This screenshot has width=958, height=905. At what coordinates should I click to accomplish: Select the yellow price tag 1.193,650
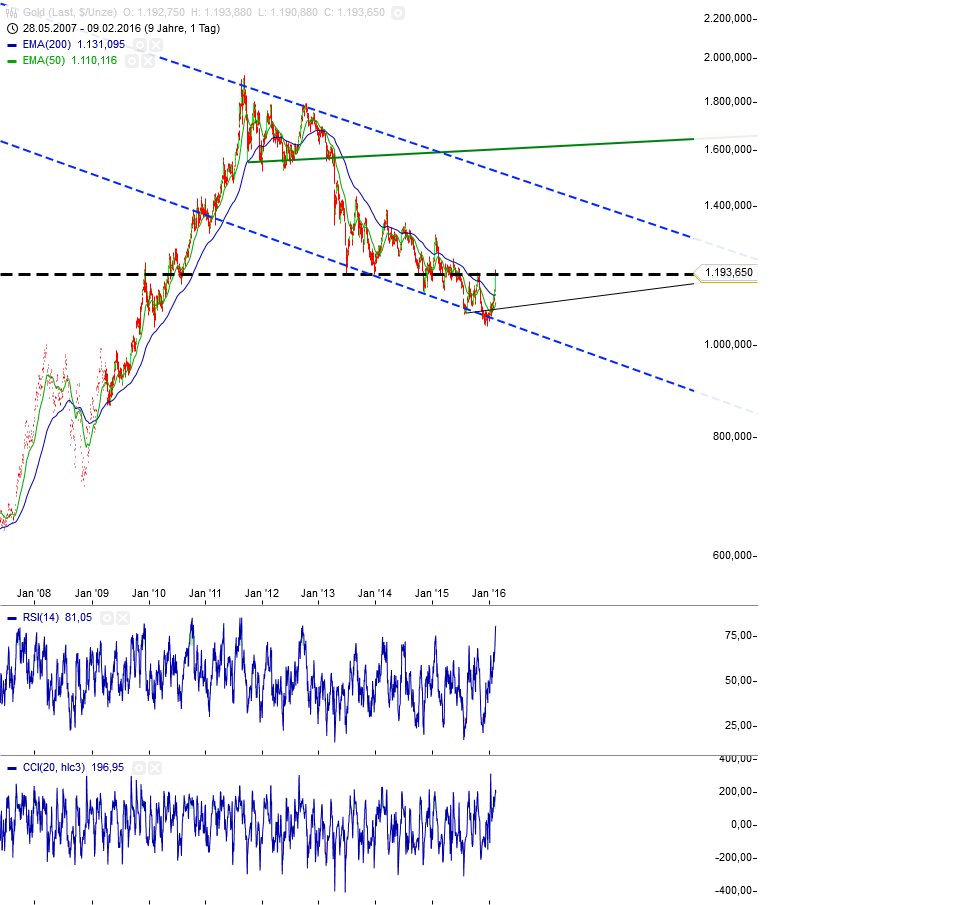point(727,271)
